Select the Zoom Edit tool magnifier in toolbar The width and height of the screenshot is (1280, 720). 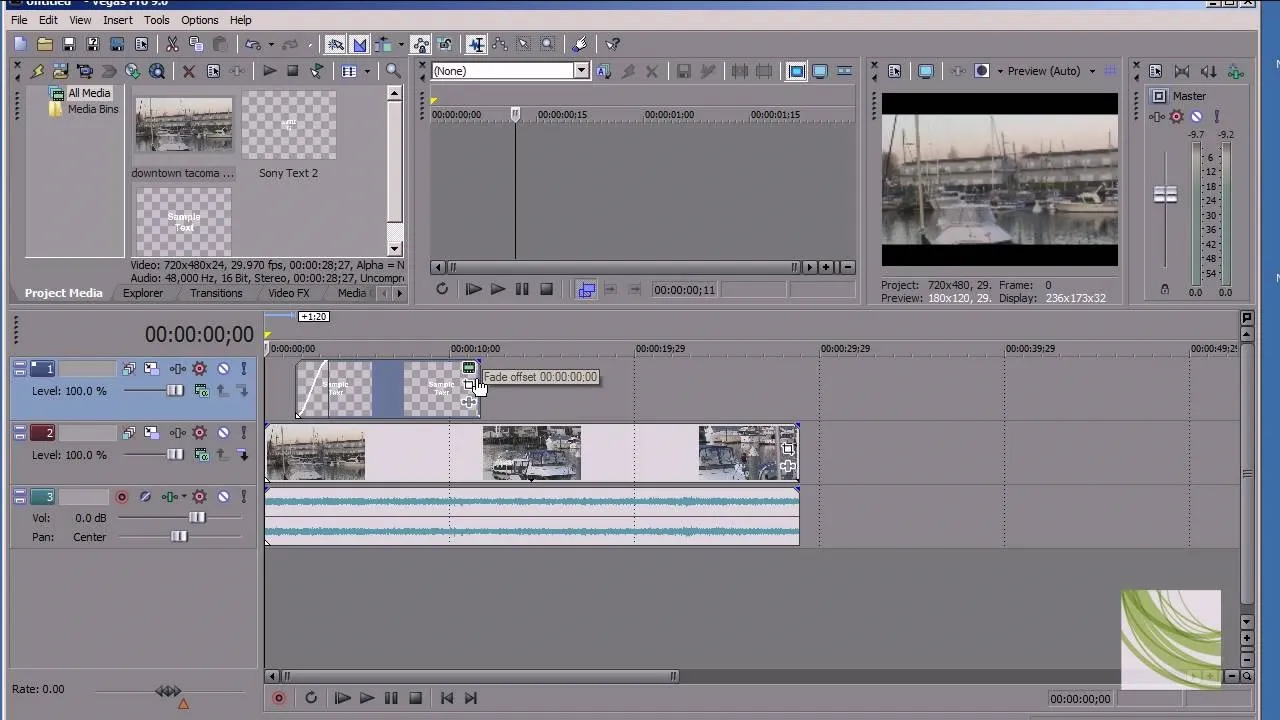(x=548, y=44)
